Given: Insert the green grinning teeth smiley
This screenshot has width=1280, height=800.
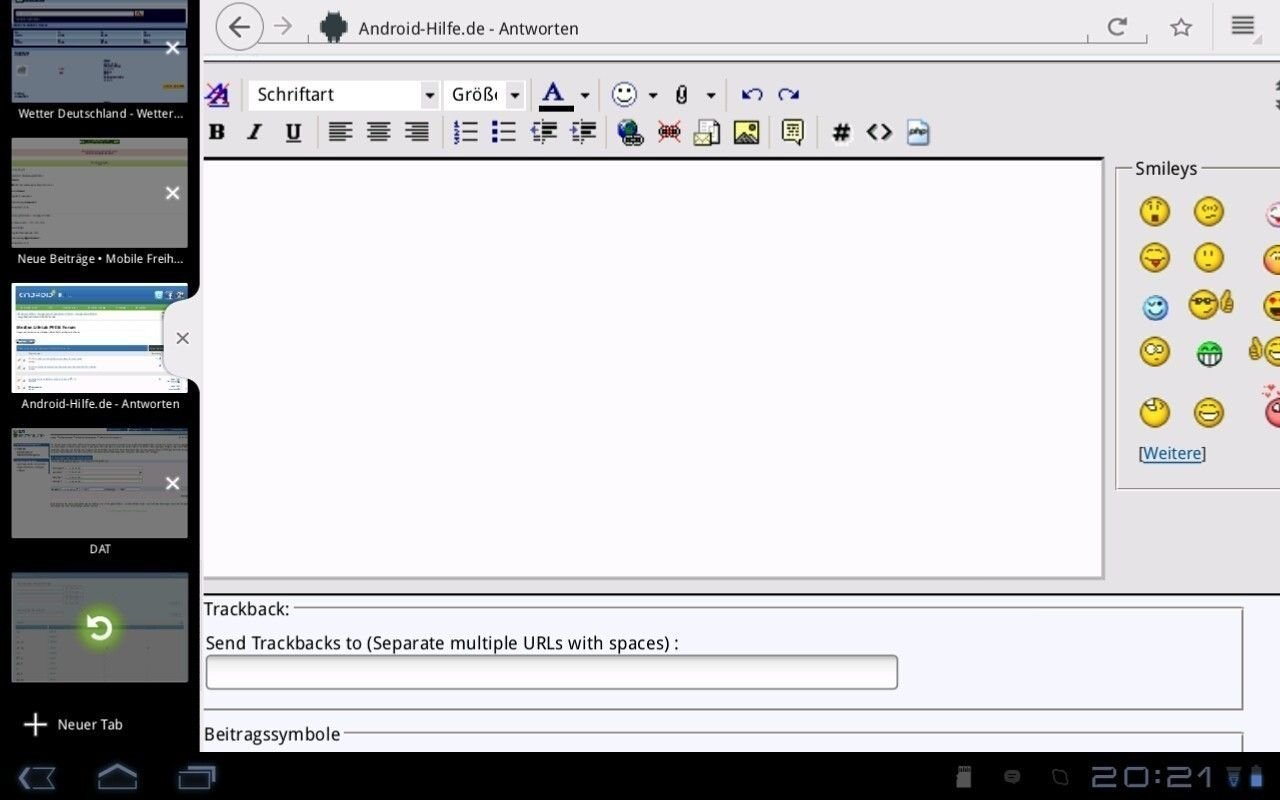Looking at the screenshot, I should [1209, 354].
